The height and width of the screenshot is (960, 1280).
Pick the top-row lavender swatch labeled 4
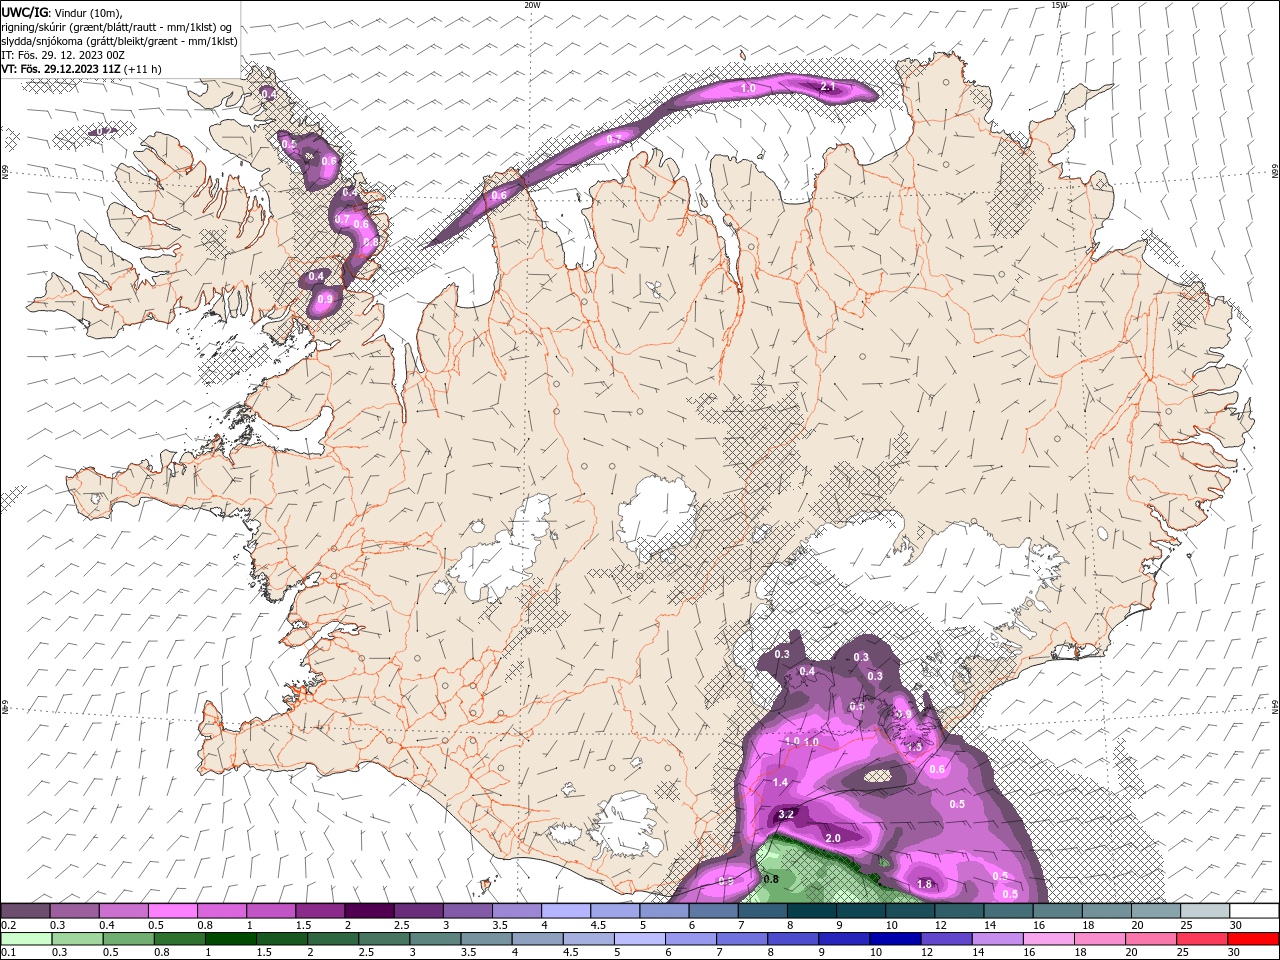tap(566, 911)
